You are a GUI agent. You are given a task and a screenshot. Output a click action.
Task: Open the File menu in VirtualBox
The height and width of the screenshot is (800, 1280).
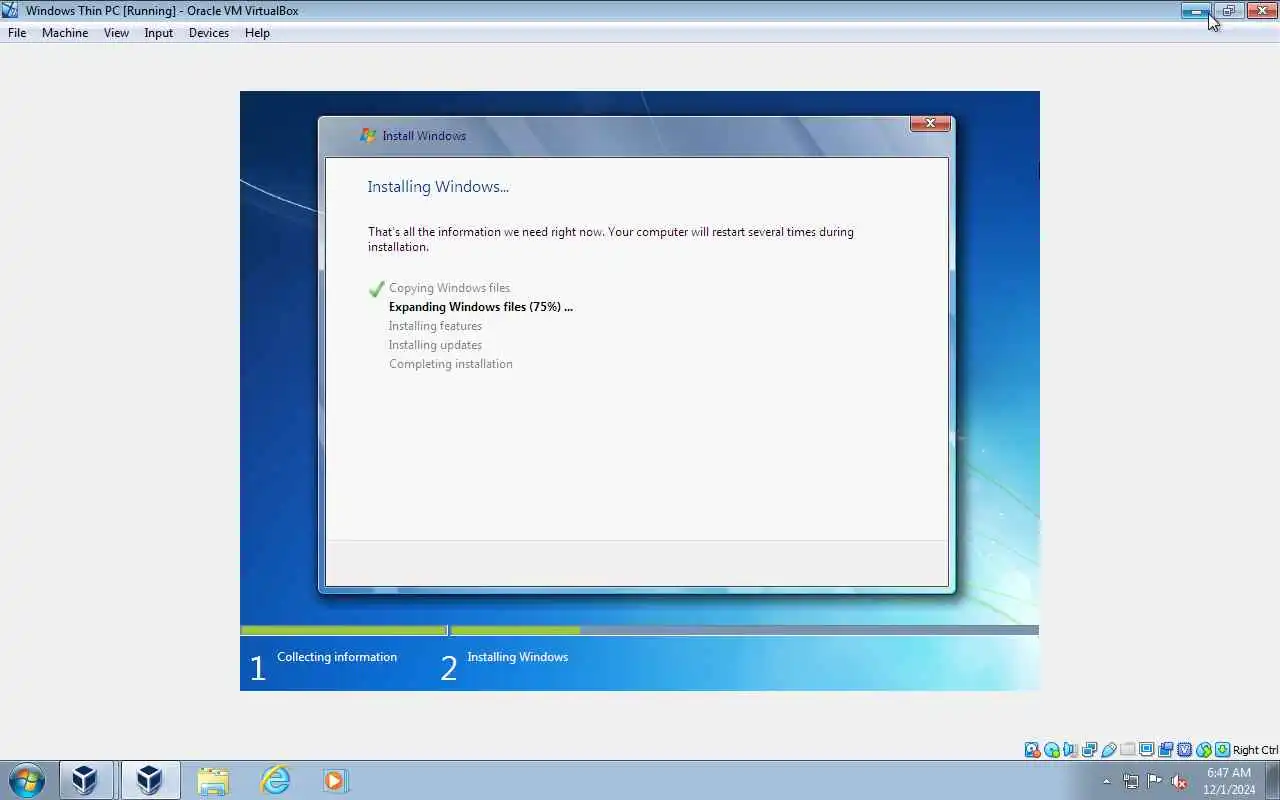(x=17, y=33)
